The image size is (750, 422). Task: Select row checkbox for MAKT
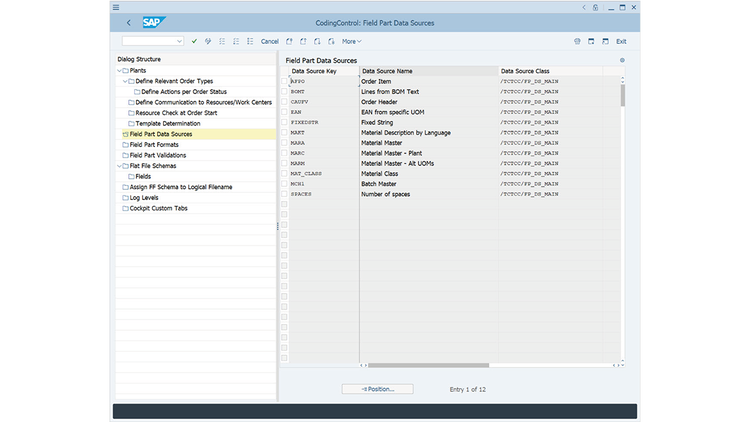click(x=284, y=133)
